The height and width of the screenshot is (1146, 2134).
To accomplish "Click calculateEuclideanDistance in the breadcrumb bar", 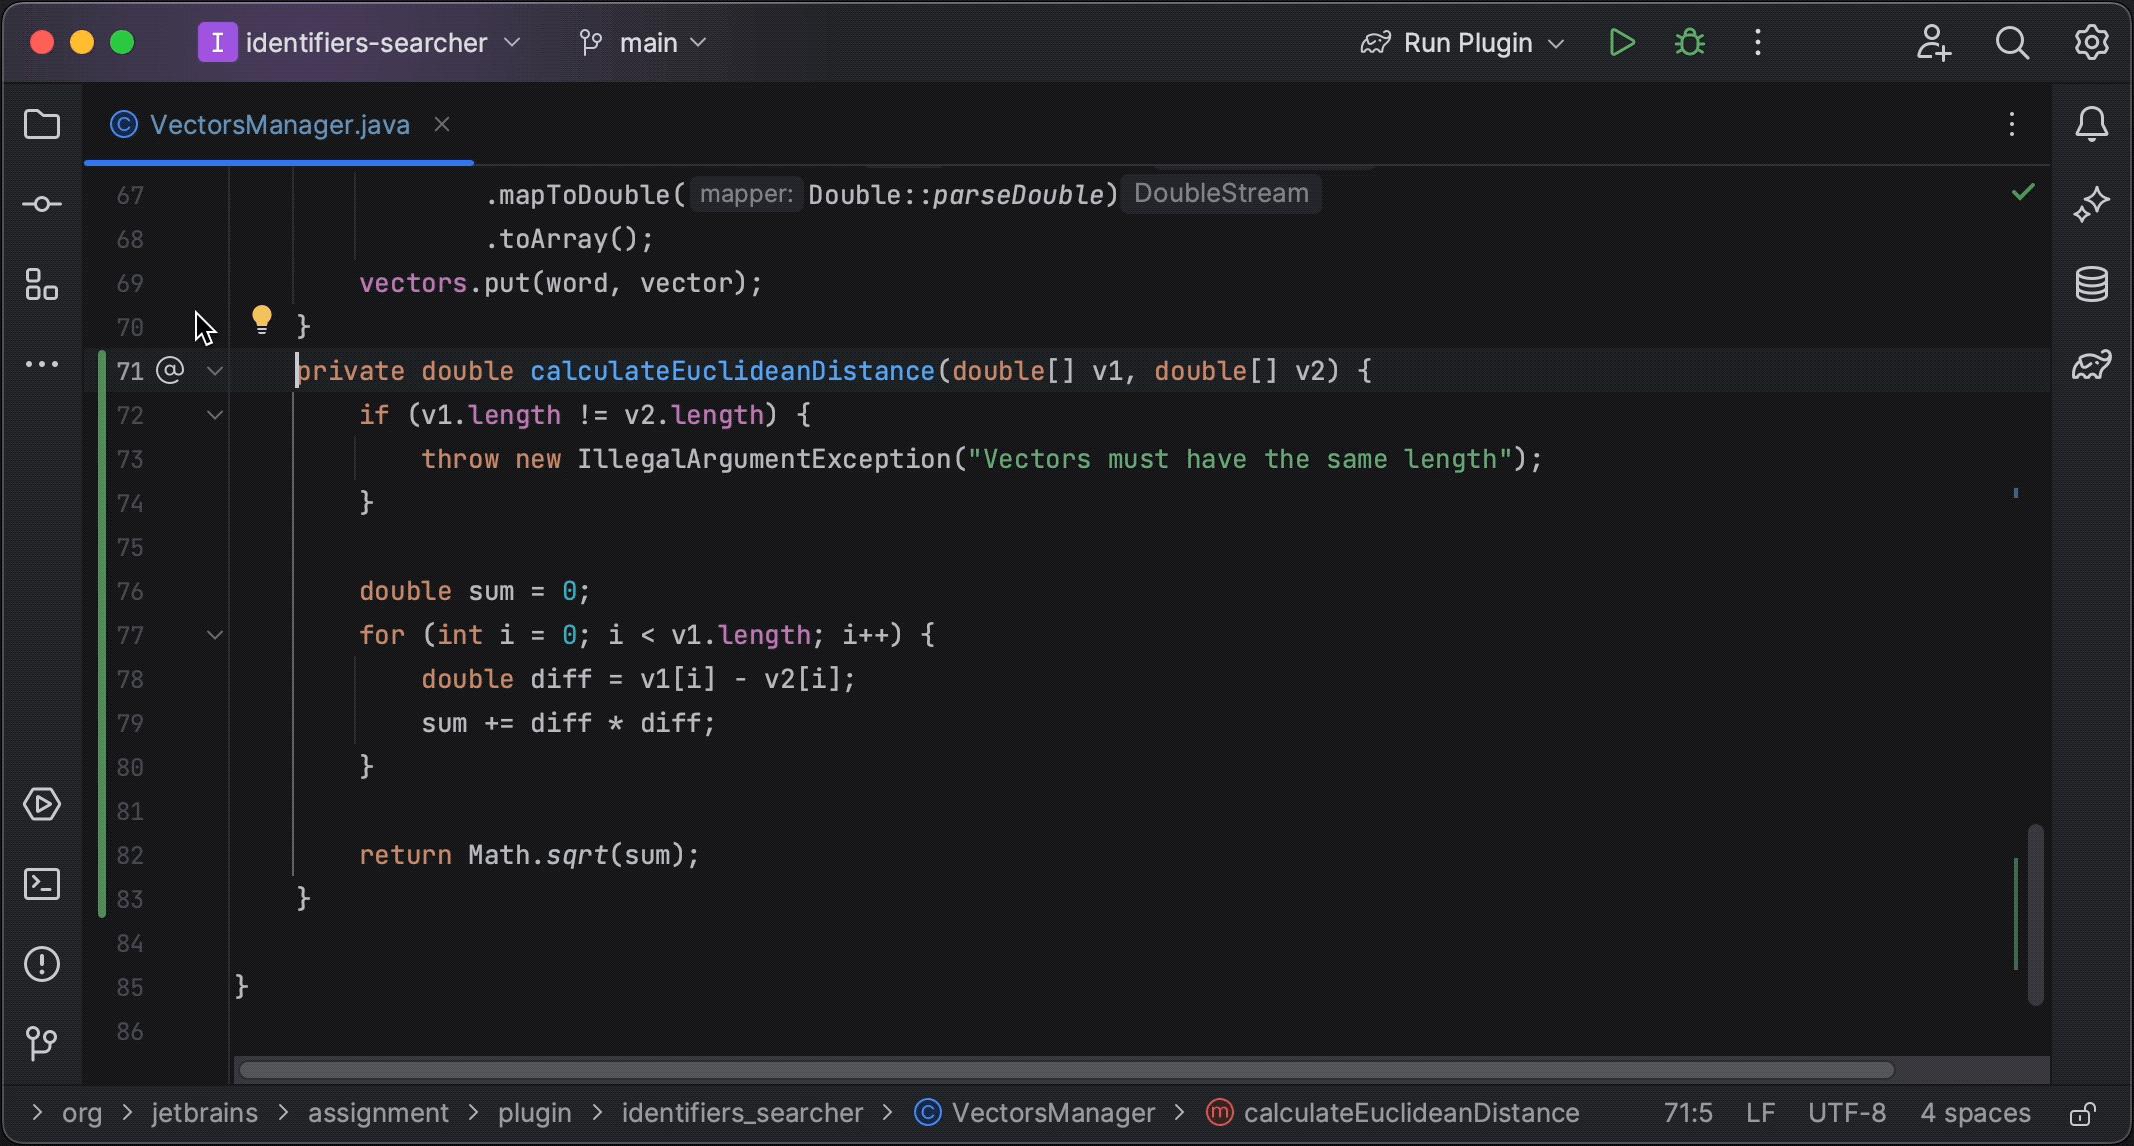I will click(1410, 1113).
